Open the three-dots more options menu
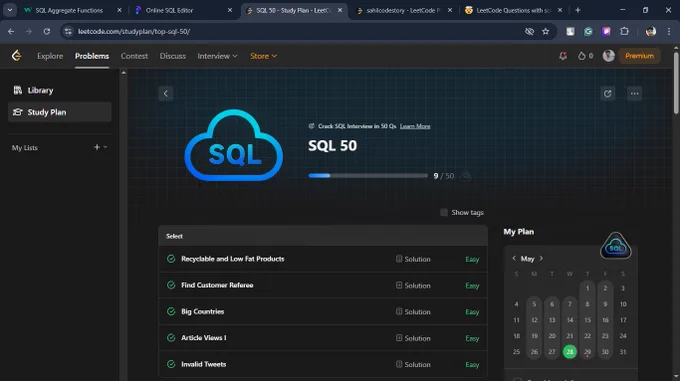Image resolution: width=680 pixels, height=381 pixels. 634,94
